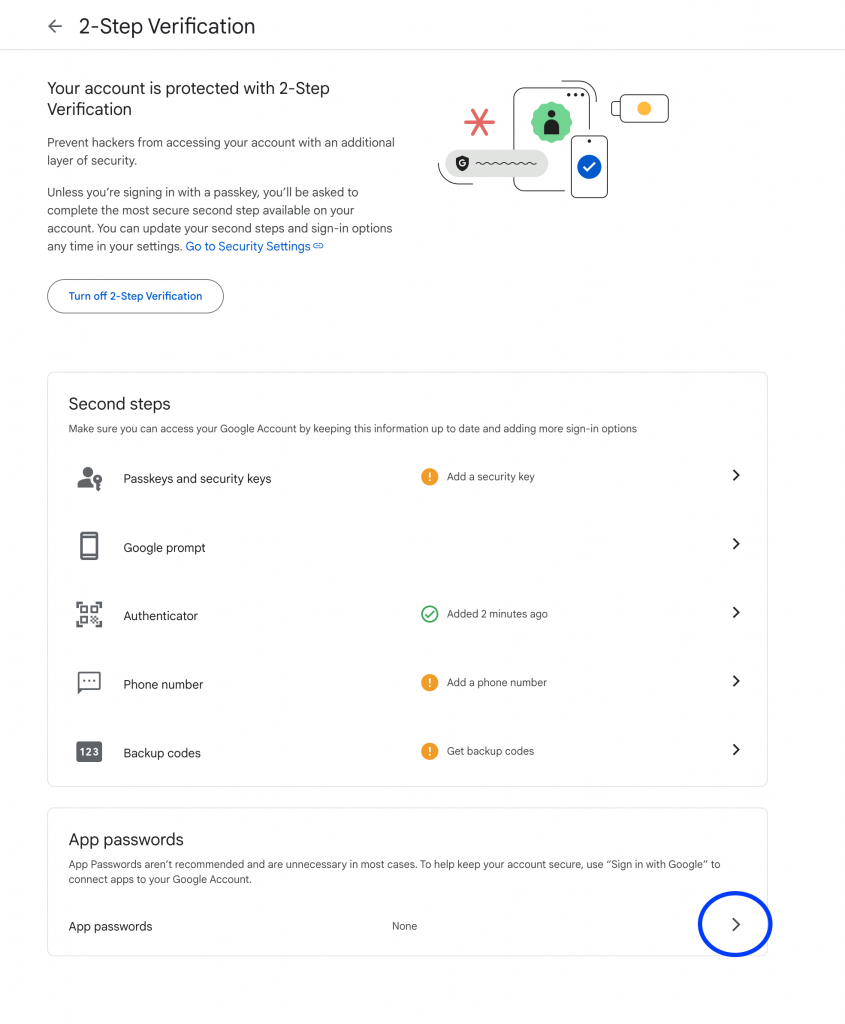This screenshot has width=845, height=1024.
Task: Go back using the arrow beside 2-Step Verification
Action: click(x=55, y=26)
